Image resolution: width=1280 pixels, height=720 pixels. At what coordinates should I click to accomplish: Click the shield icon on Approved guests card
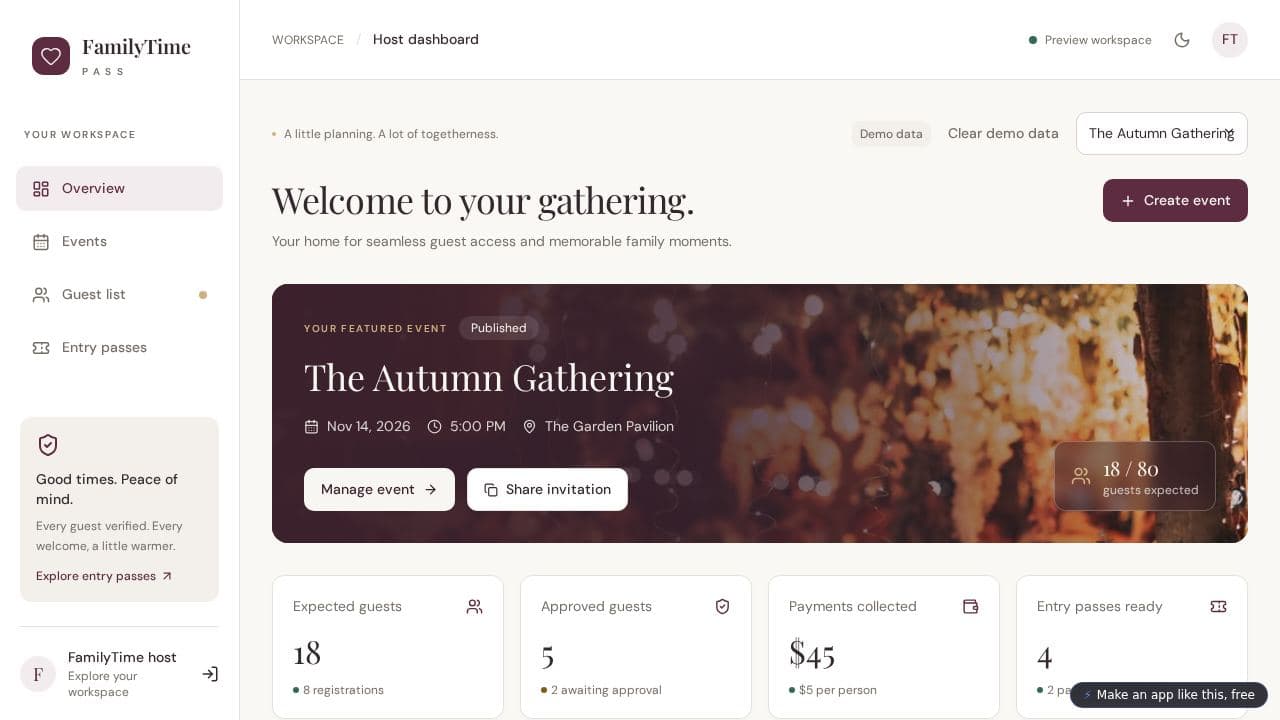(722, 606)
